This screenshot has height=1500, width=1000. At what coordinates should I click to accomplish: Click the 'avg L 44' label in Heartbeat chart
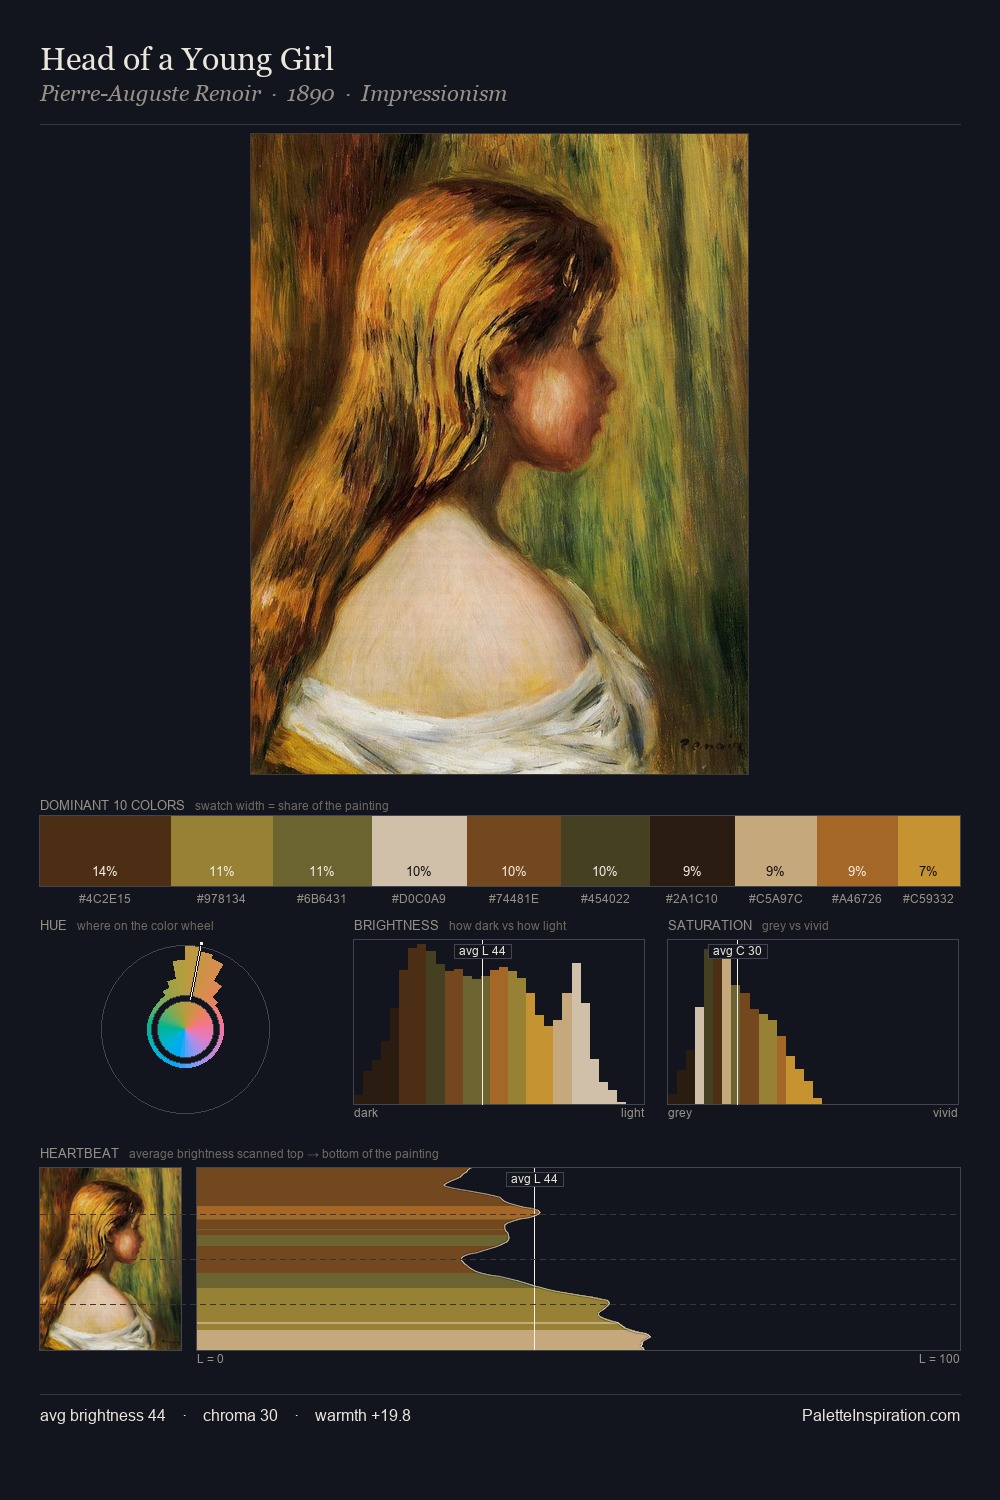(x=534, y=1179)
